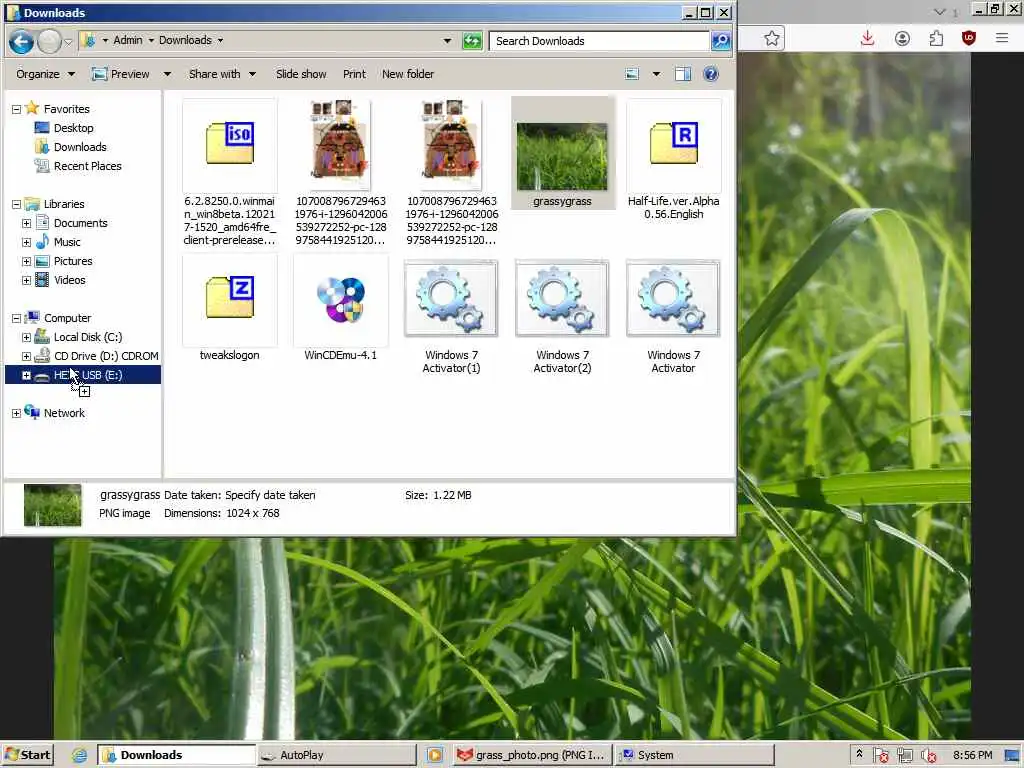
Task: Click the search magnifier icon
Action: [x=720, y=41]
